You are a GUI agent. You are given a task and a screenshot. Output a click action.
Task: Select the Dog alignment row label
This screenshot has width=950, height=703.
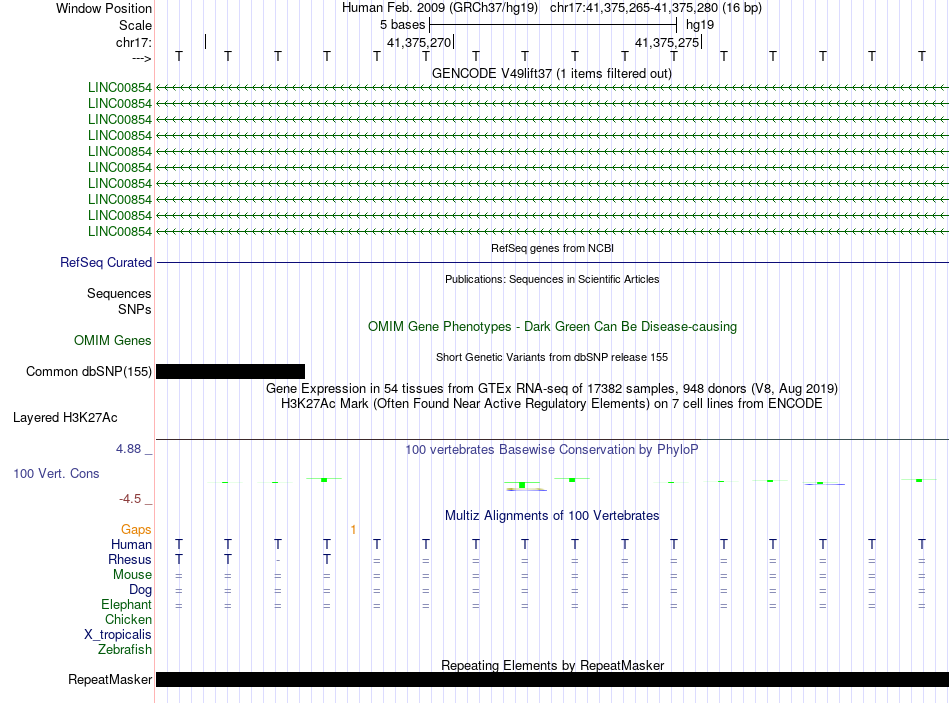[x=140, y=590]
